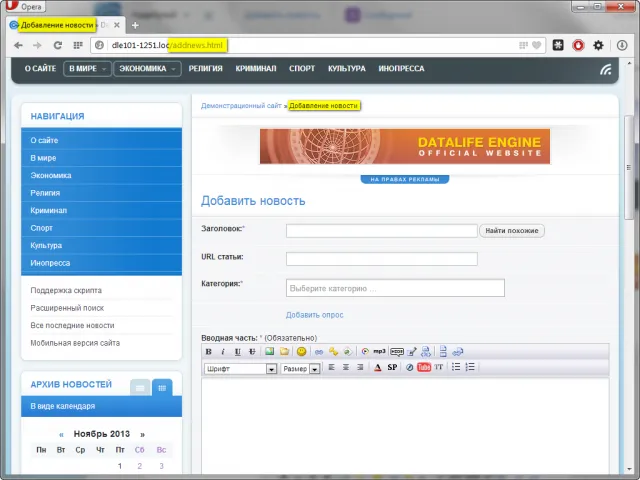Screen dimensions: 640x480
Task: Insert a bulleted list
Action: pyautogui.click(x=456, y=367)
